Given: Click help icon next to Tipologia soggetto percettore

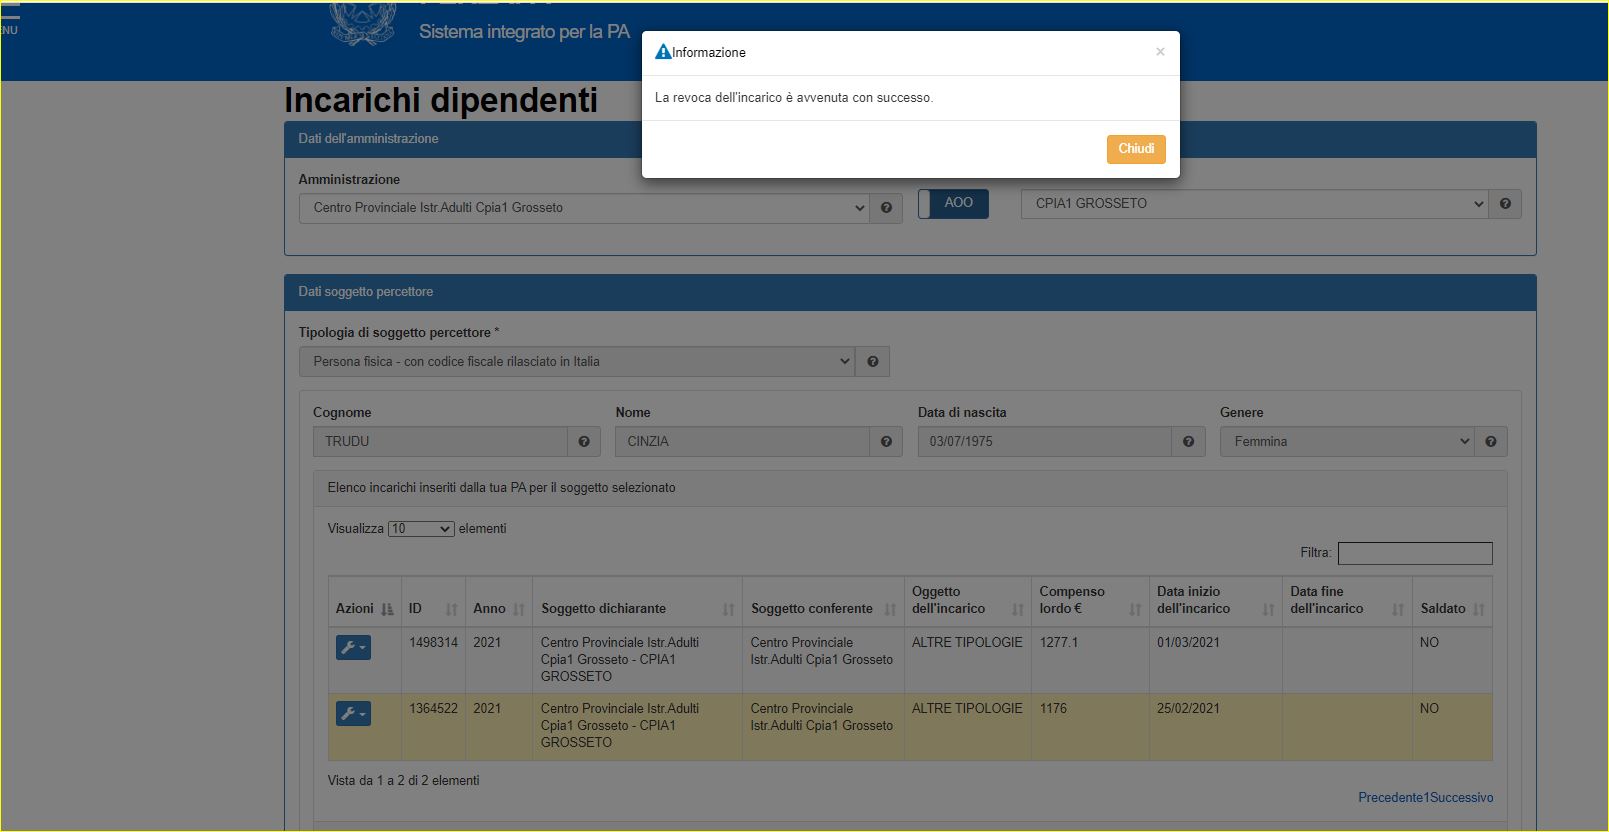Looking at the screenshot, I should (873, 362).
